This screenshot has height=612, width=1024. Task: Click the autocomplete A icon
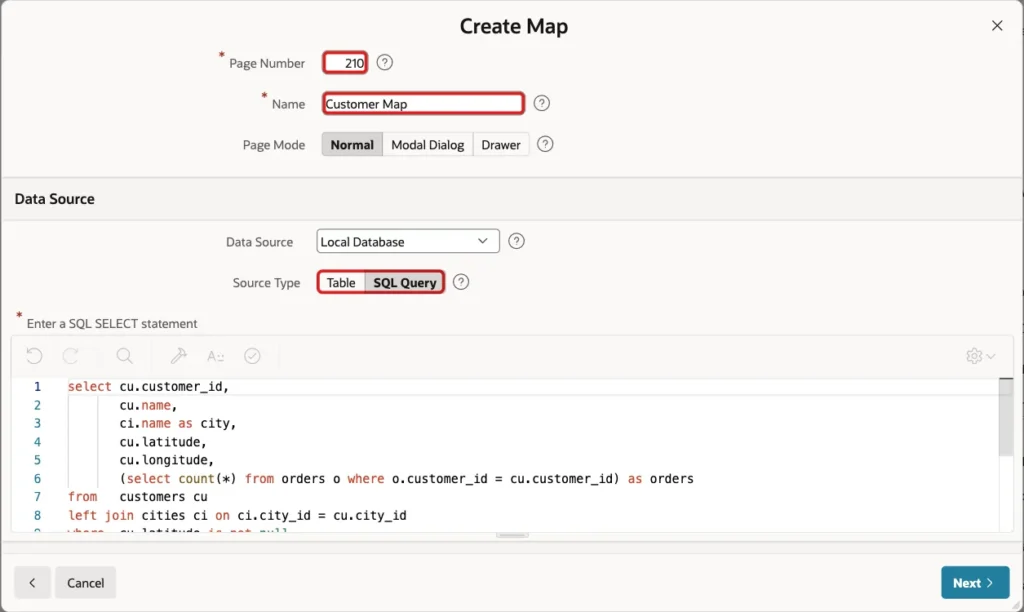click(216, 356)
